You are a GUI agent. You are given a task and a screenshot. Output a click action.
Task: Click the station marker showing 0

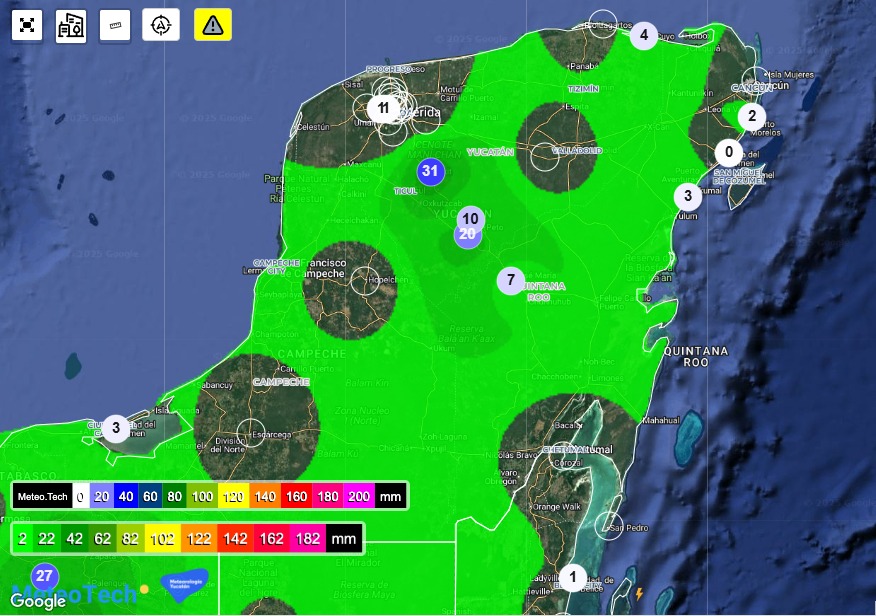click(x=729, y=152)
